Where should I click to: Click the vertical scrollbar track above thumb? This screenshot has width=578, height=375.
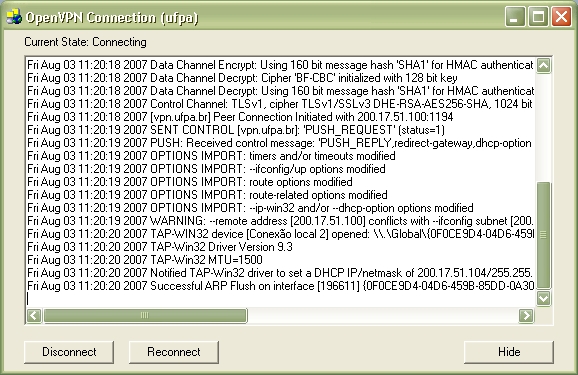coord(544,127)
